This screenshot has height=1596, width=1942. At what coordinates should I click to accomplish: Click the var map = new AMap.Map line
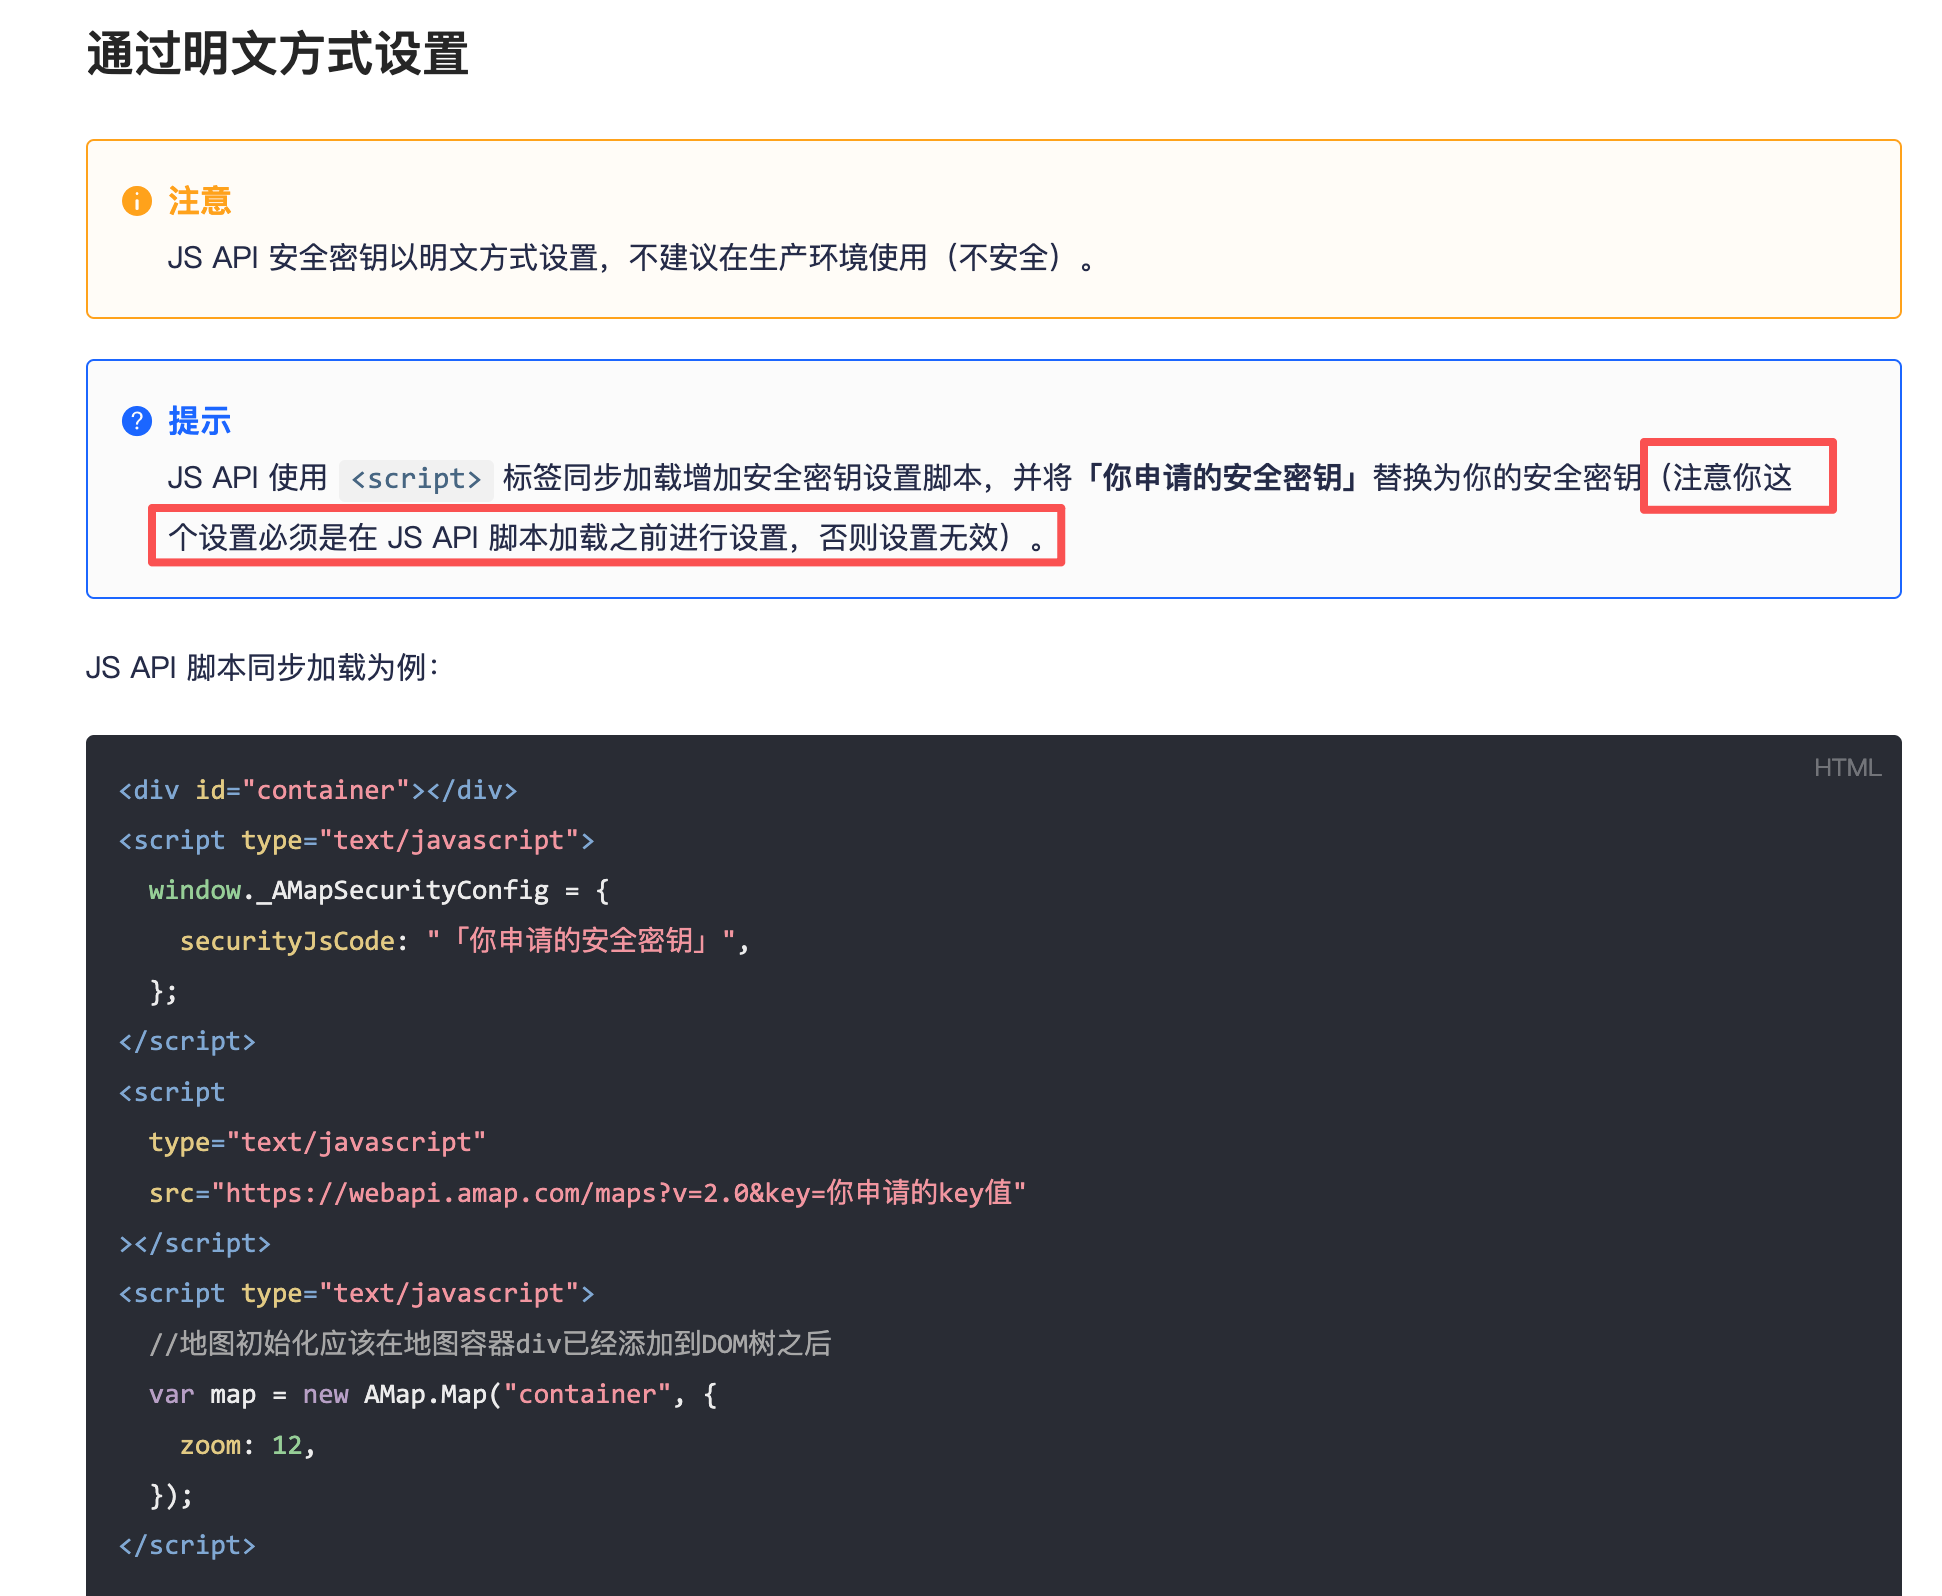[432, 1394]
